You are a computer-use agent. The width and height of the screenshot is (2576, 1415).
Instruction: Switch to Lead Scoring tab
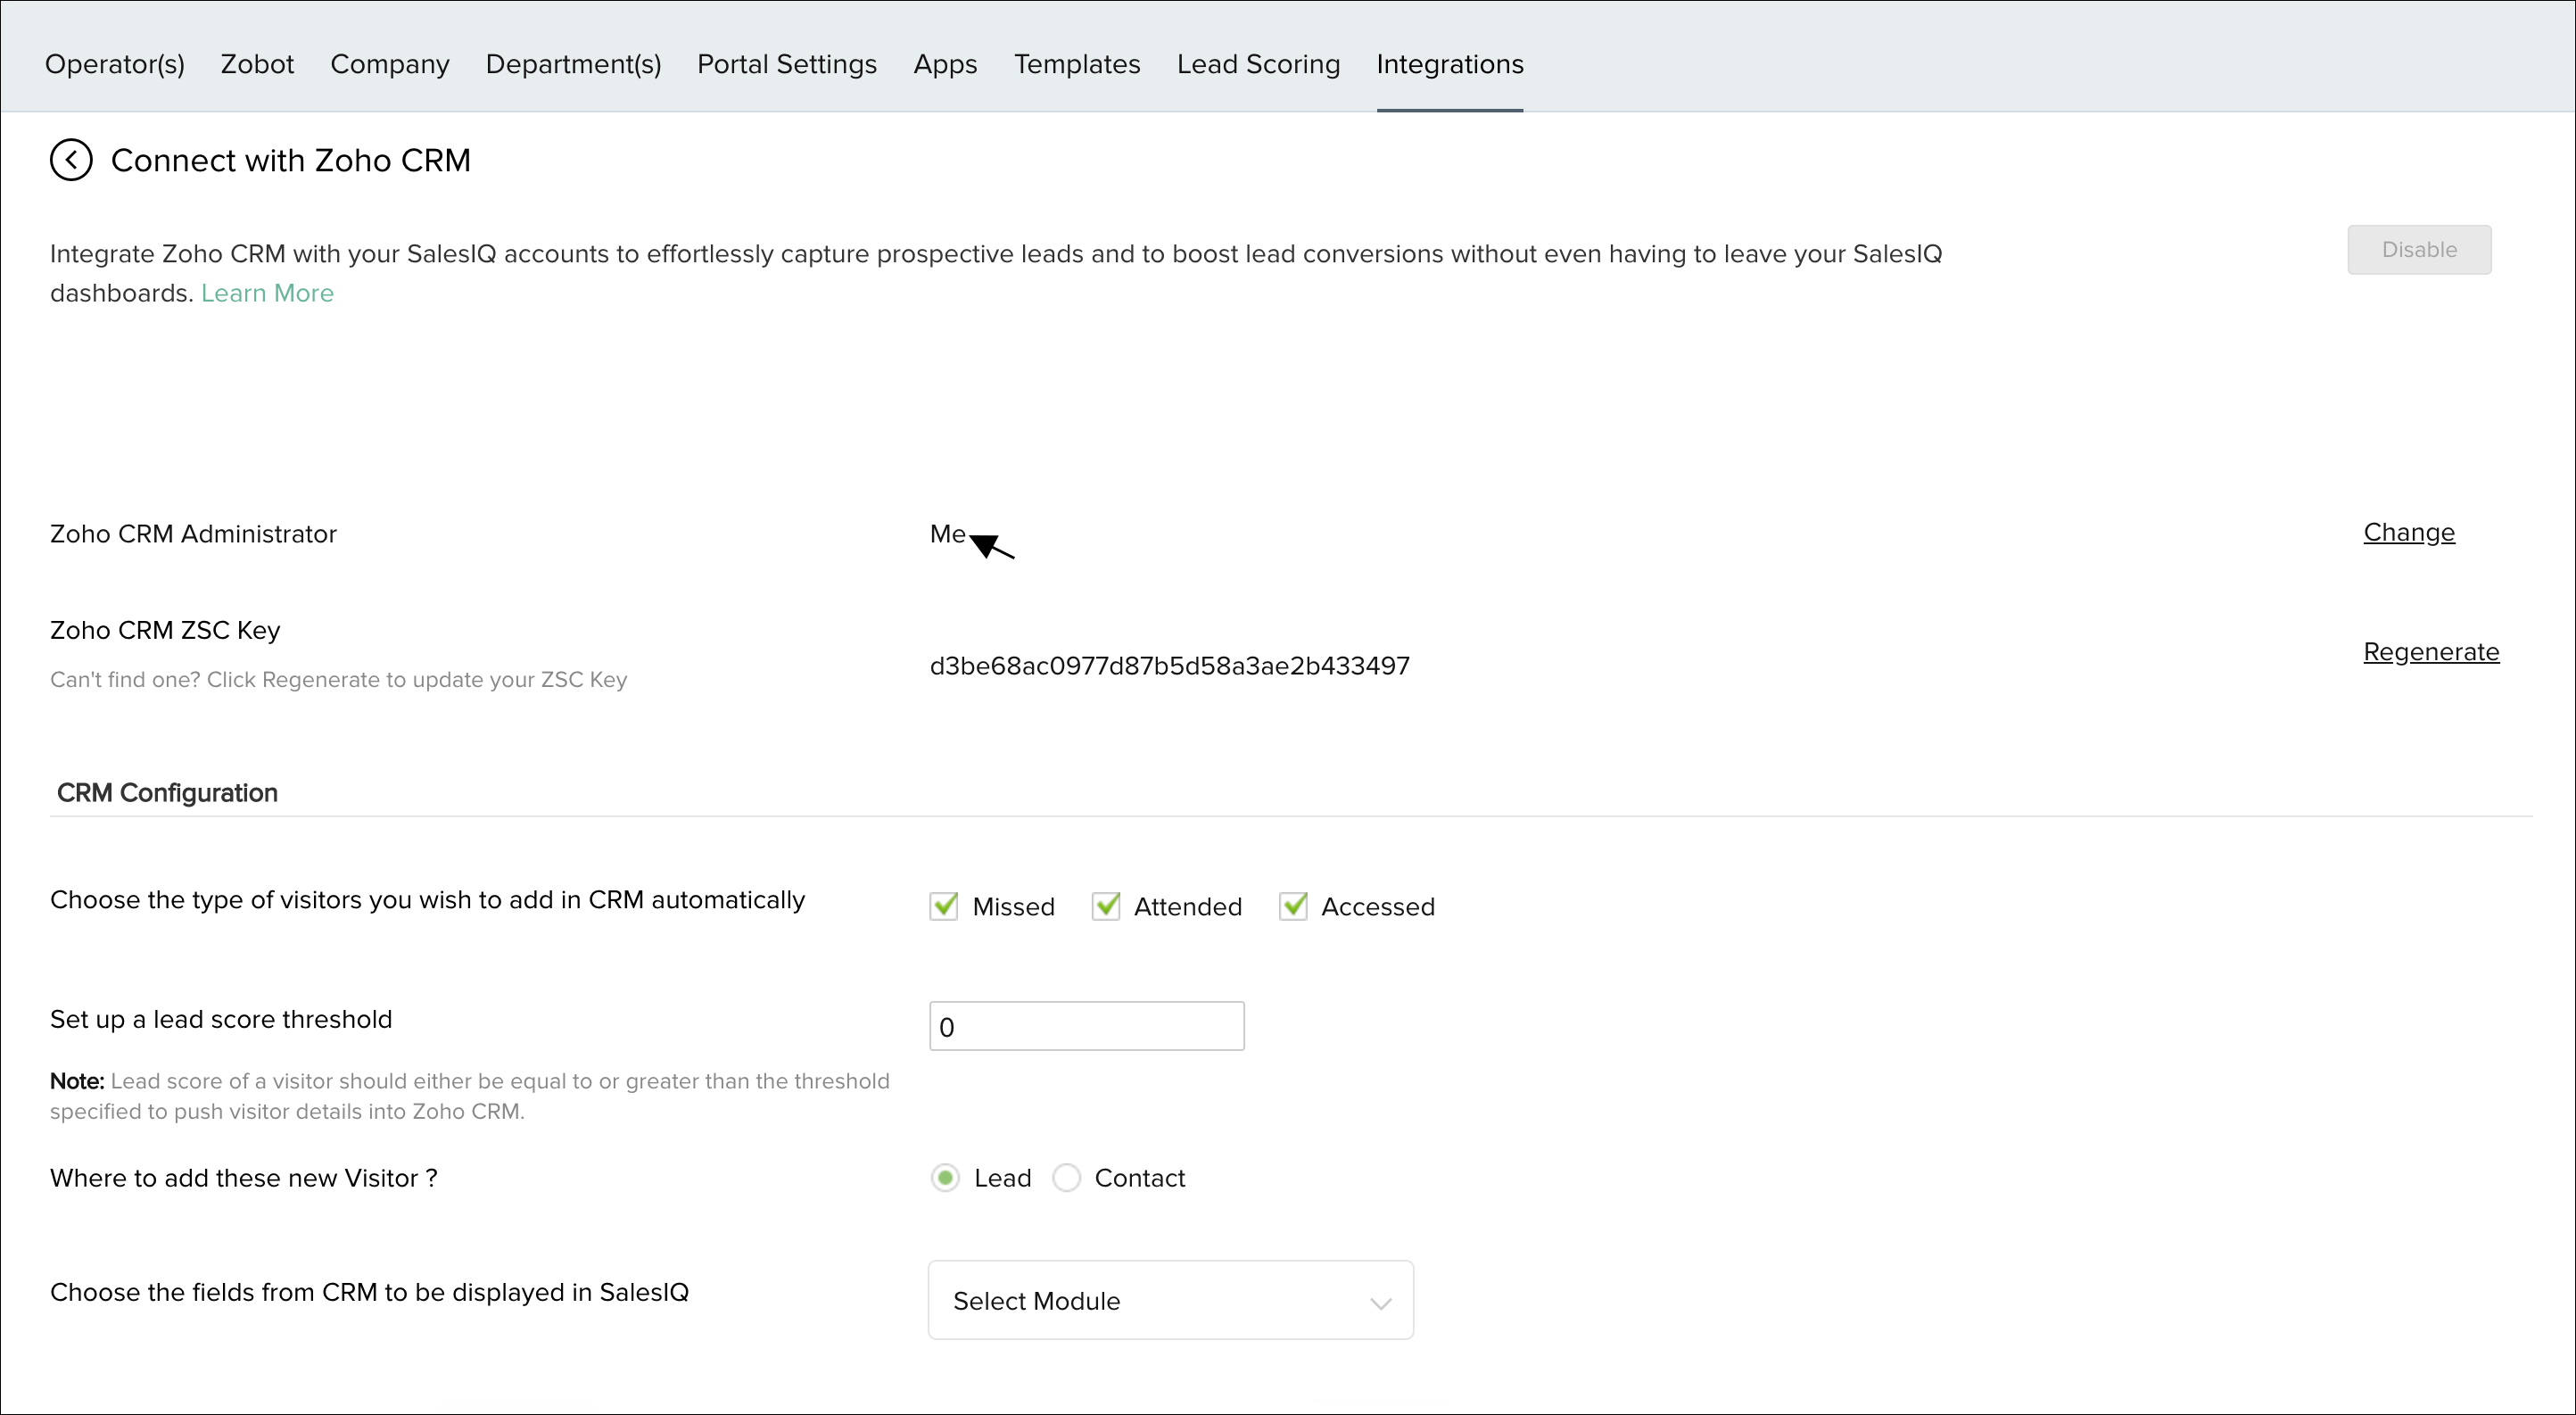pos(1258,64)
